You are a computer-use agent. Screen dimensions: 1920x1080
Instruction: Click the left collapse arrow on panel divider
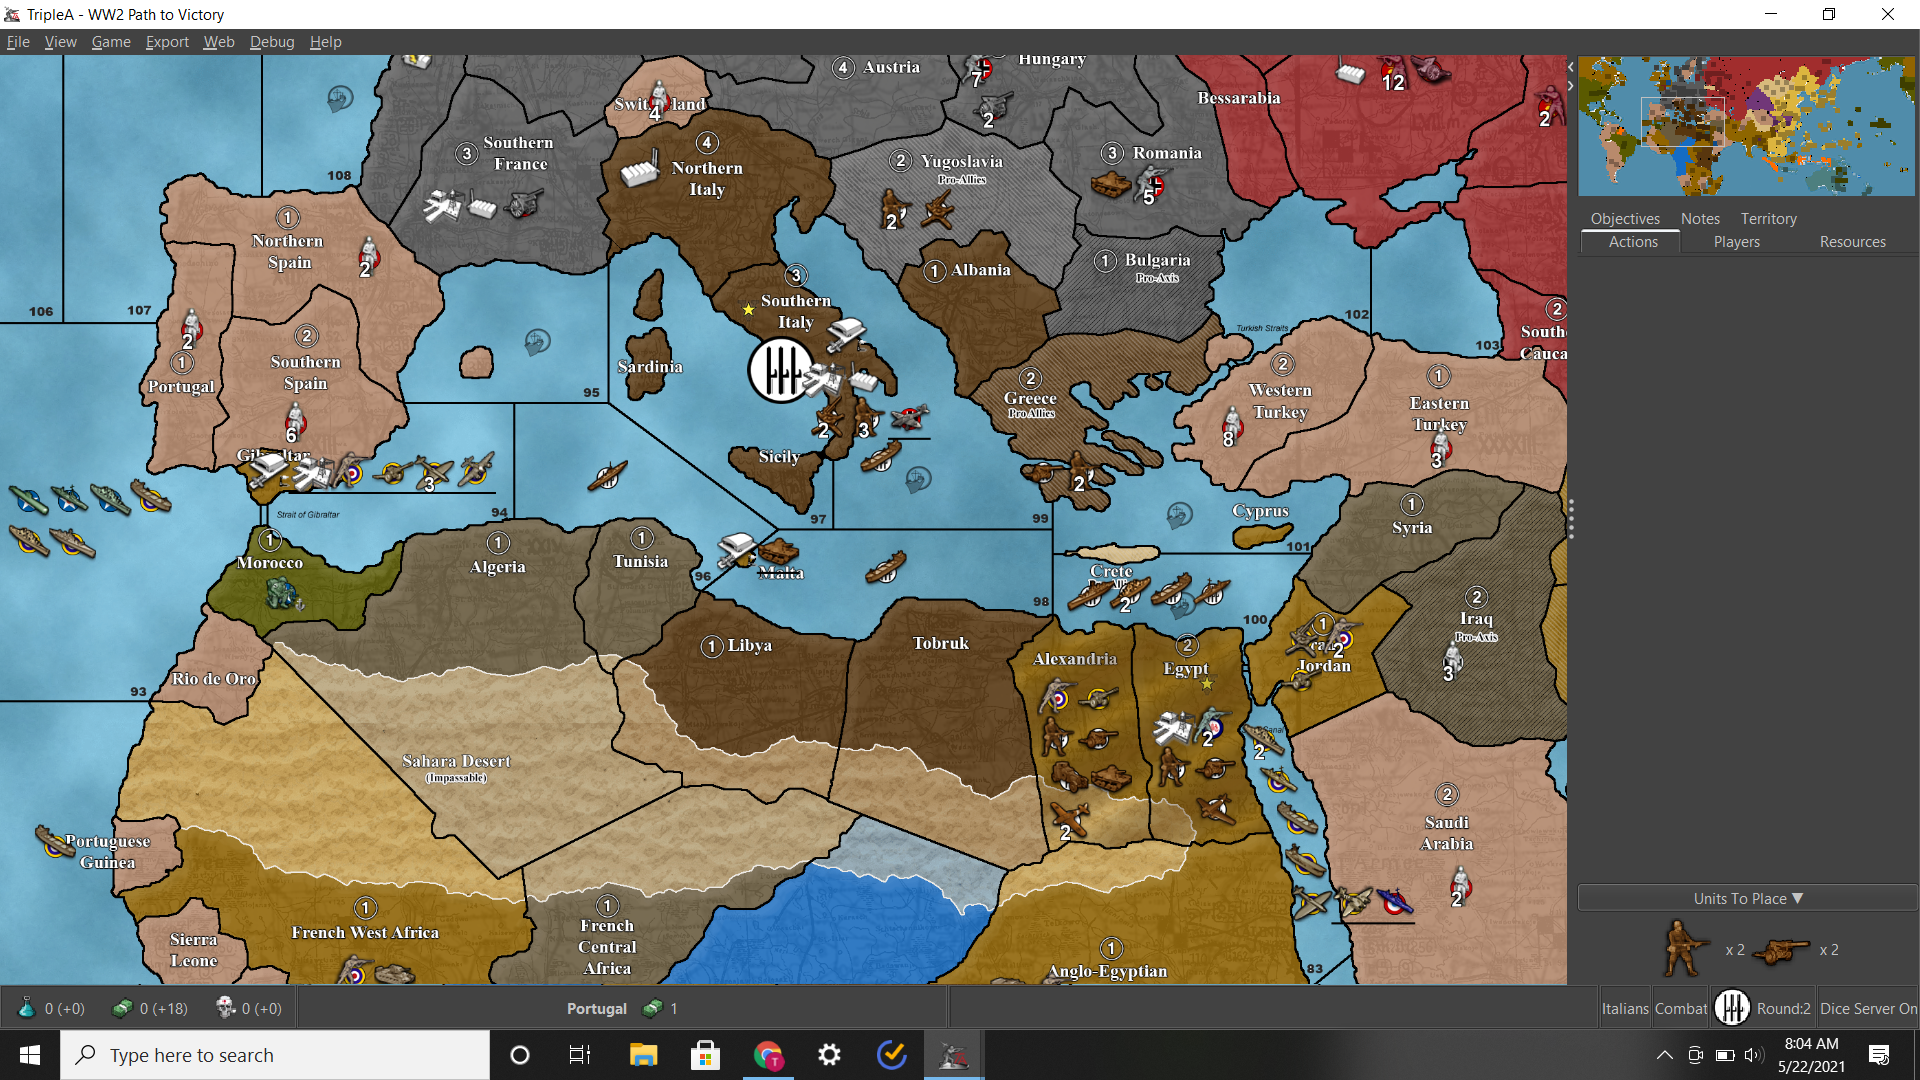click(x=1571, y=67)
